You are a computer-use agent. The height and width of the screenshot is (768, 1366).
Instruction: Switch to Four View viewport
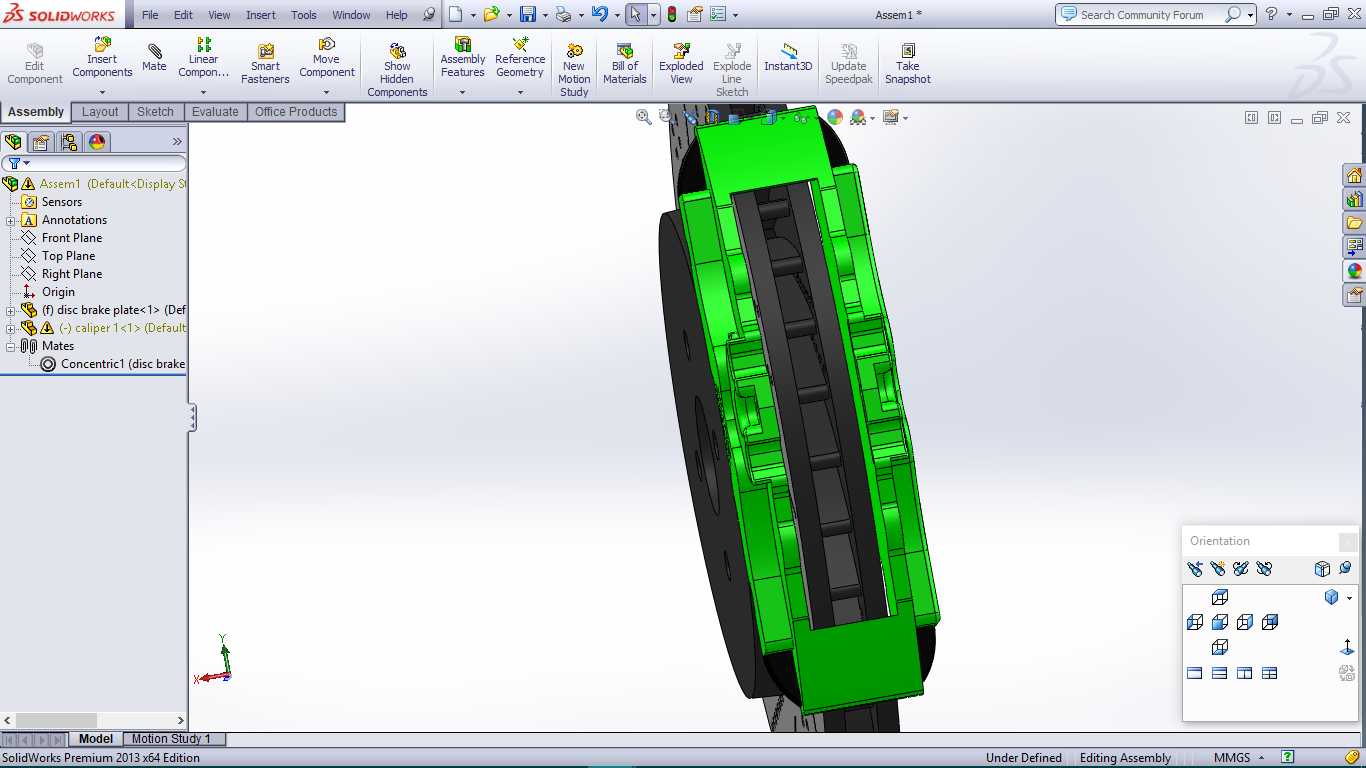[1270, 673]
